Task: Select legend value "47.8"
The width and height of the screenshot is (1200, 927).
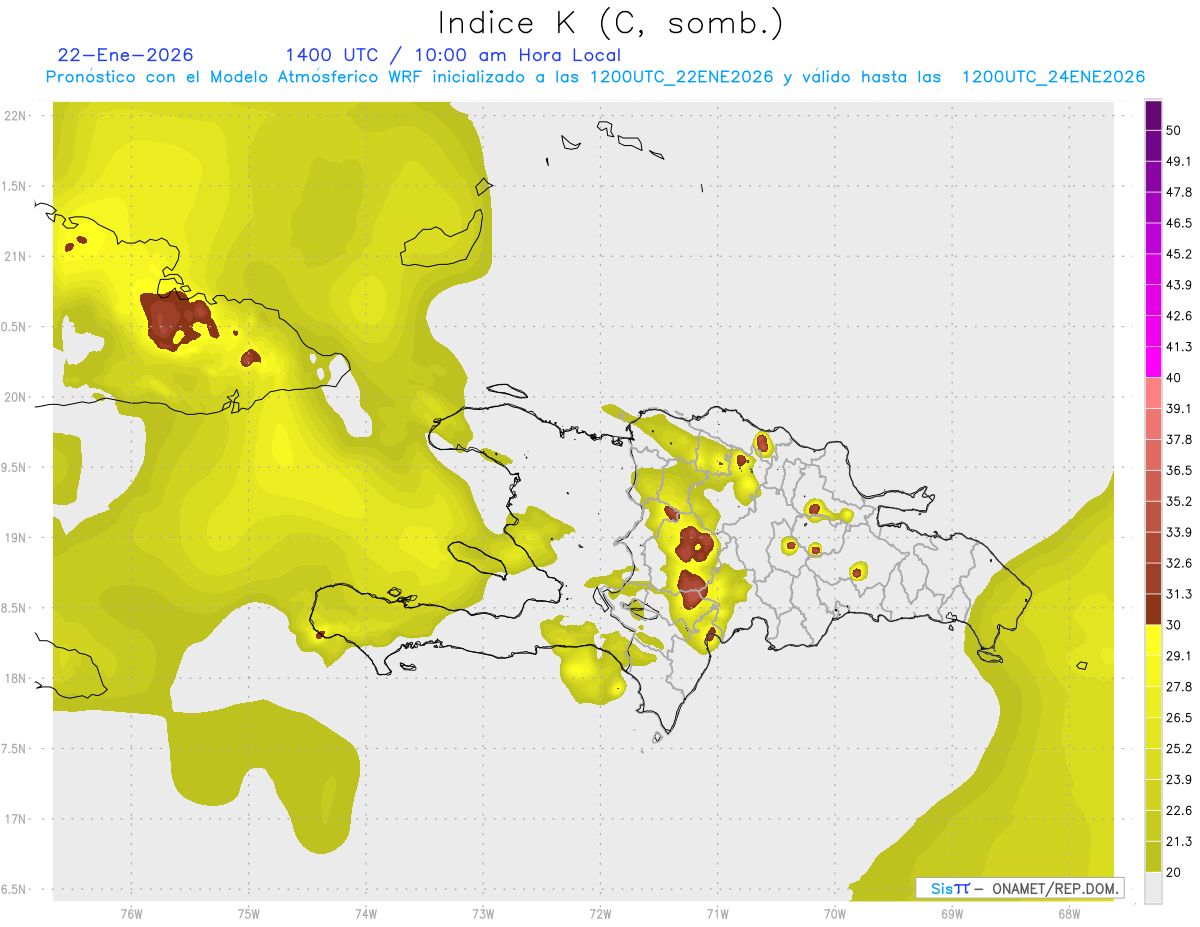Action: (x=1179, y=192)
